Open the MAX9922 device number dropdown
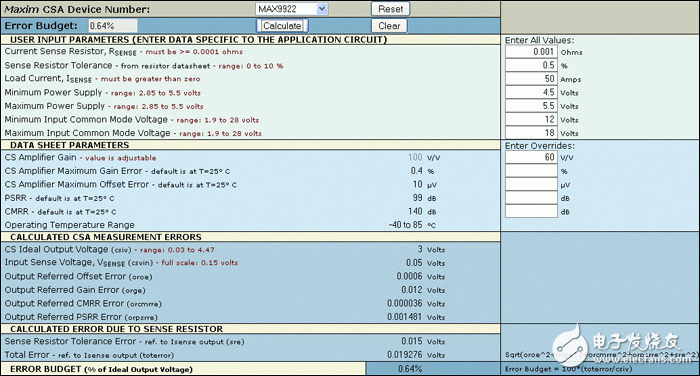Screen dimensions: 700x376 [292, 8]
